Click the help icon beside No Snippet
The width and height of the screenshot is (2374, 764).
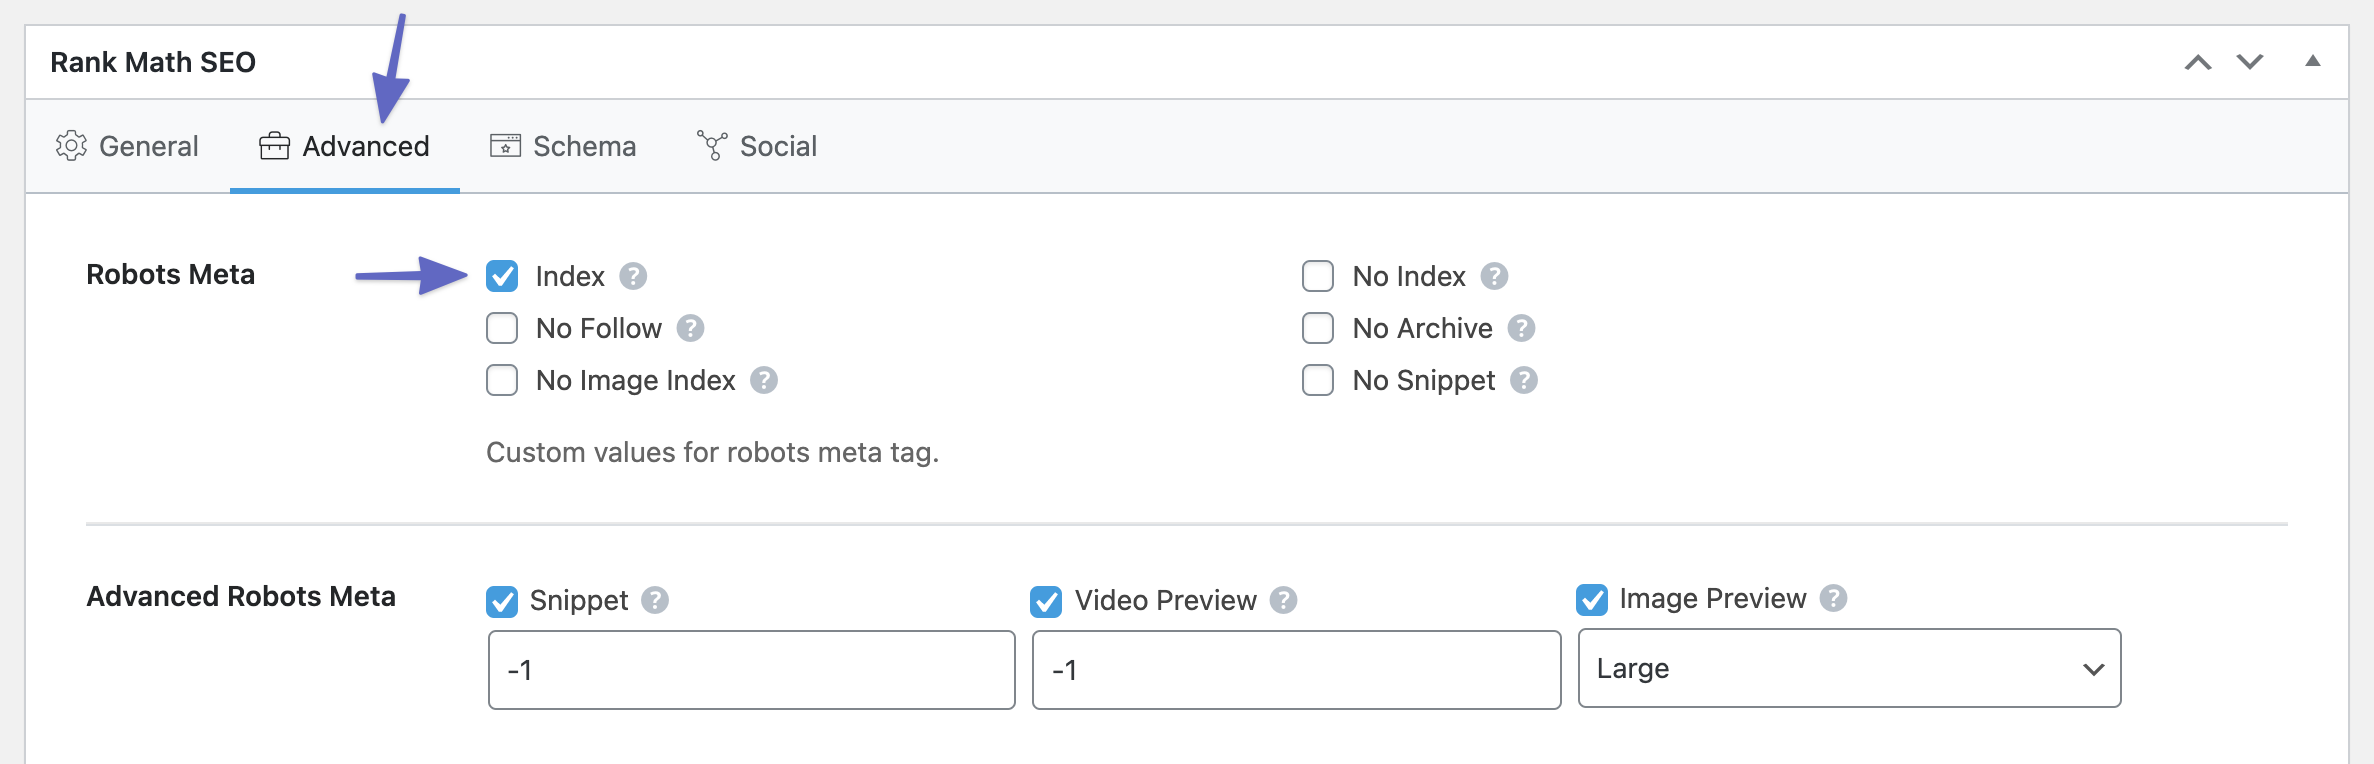coord(1524,380)
